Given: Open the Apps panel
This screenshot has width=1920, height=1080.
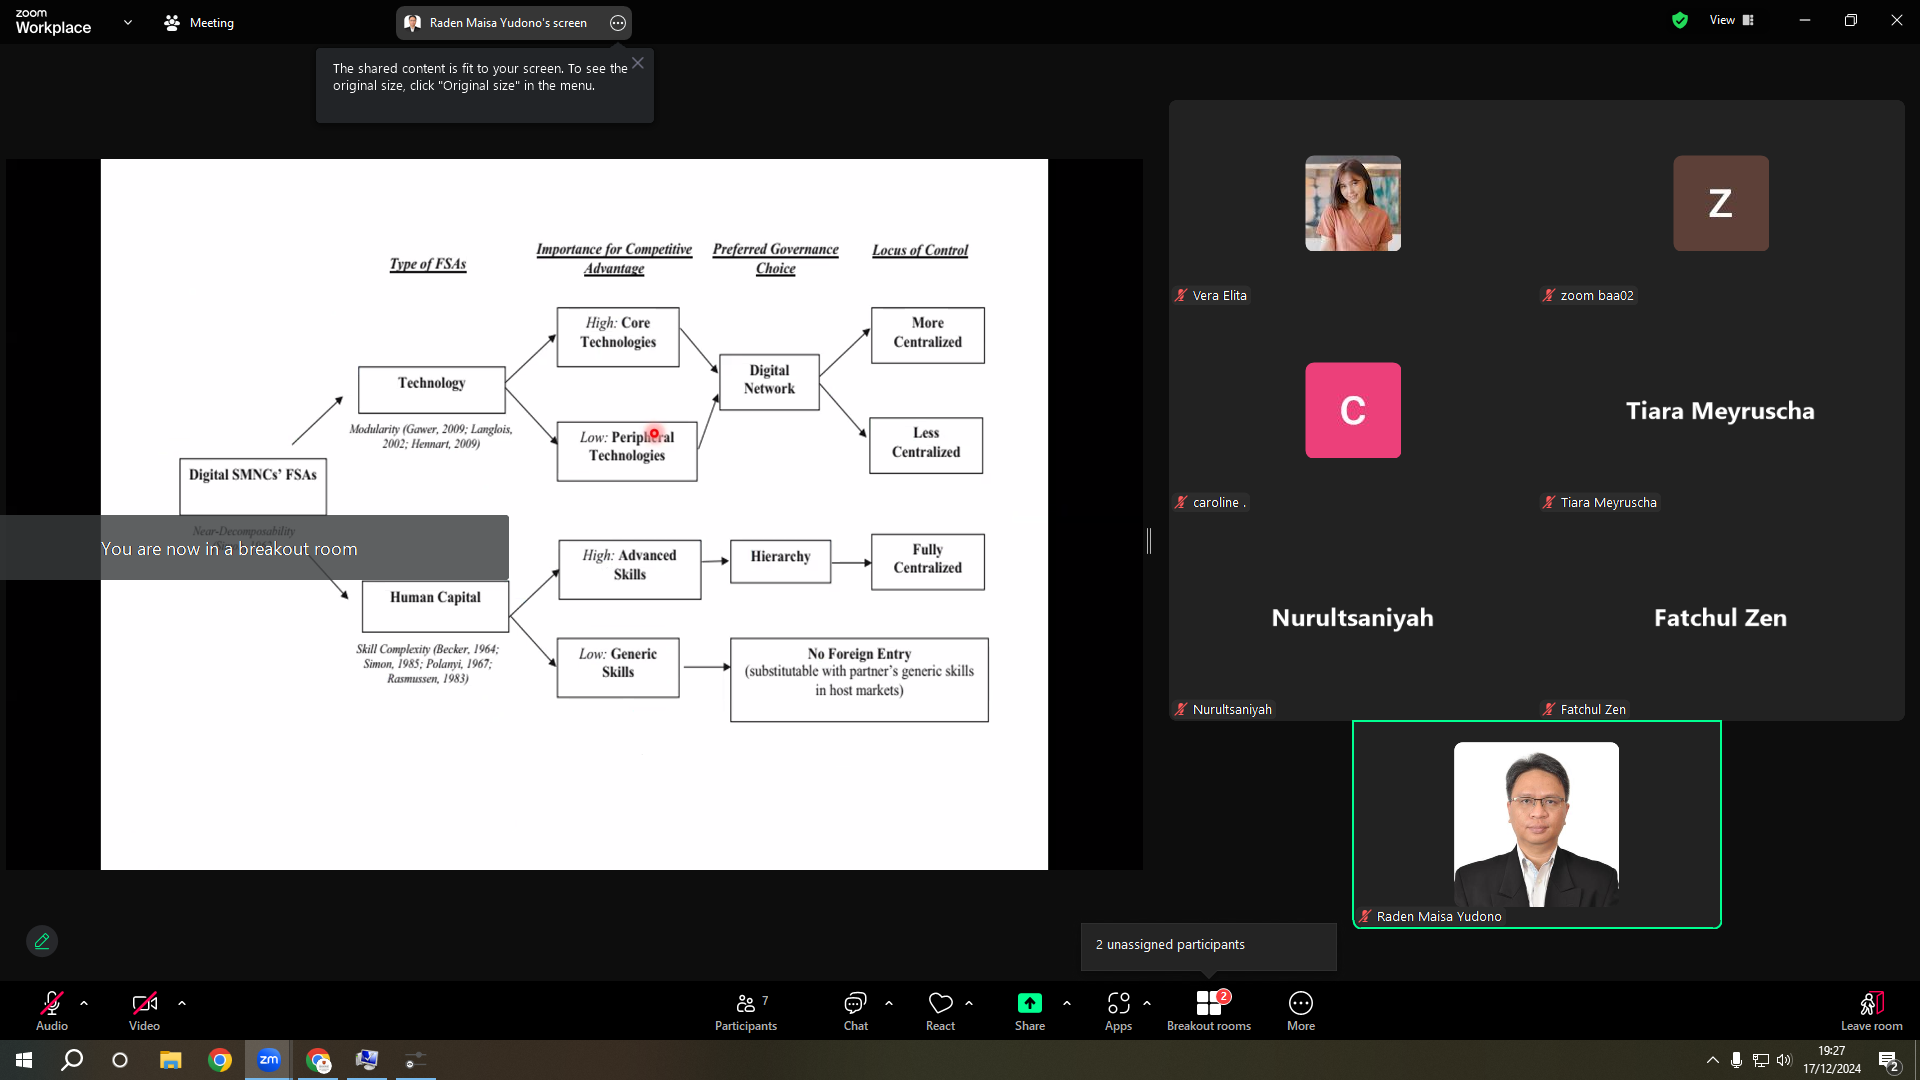Looking at the screenshot, I should [1119, 1010].
